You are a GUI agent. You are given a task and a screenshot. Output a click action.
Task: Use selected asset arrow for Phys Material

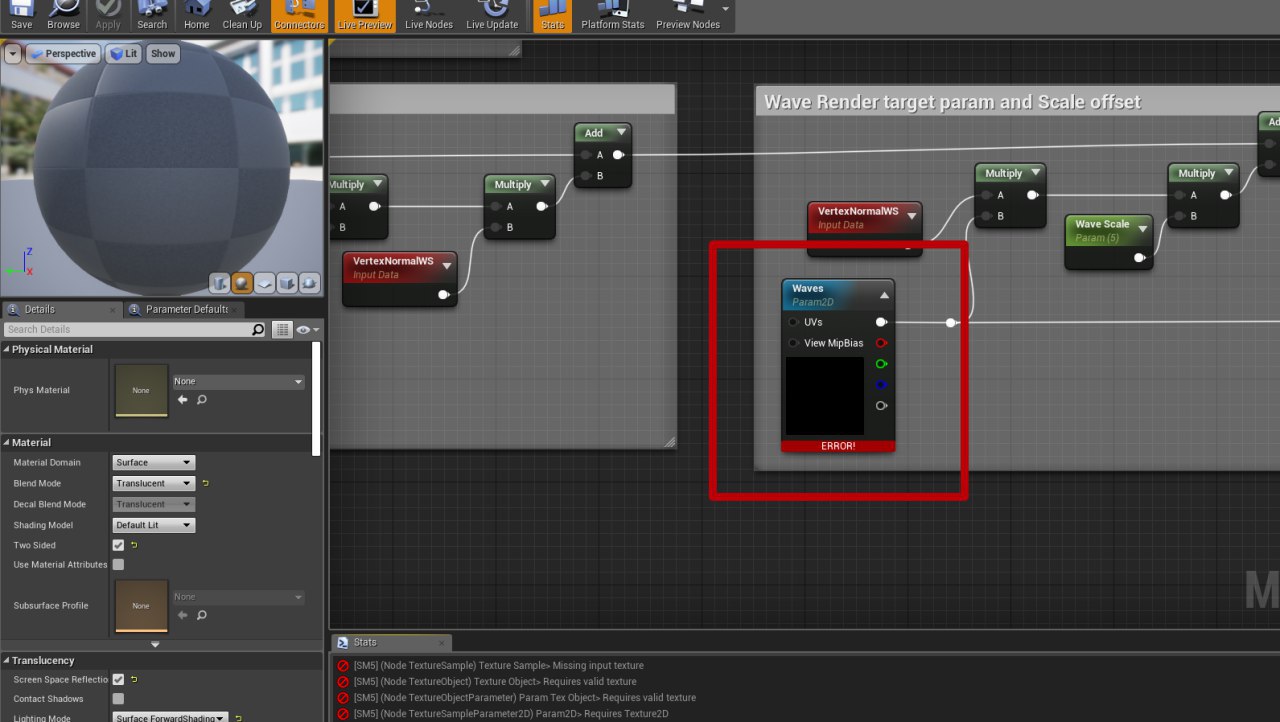pos(183,399)
